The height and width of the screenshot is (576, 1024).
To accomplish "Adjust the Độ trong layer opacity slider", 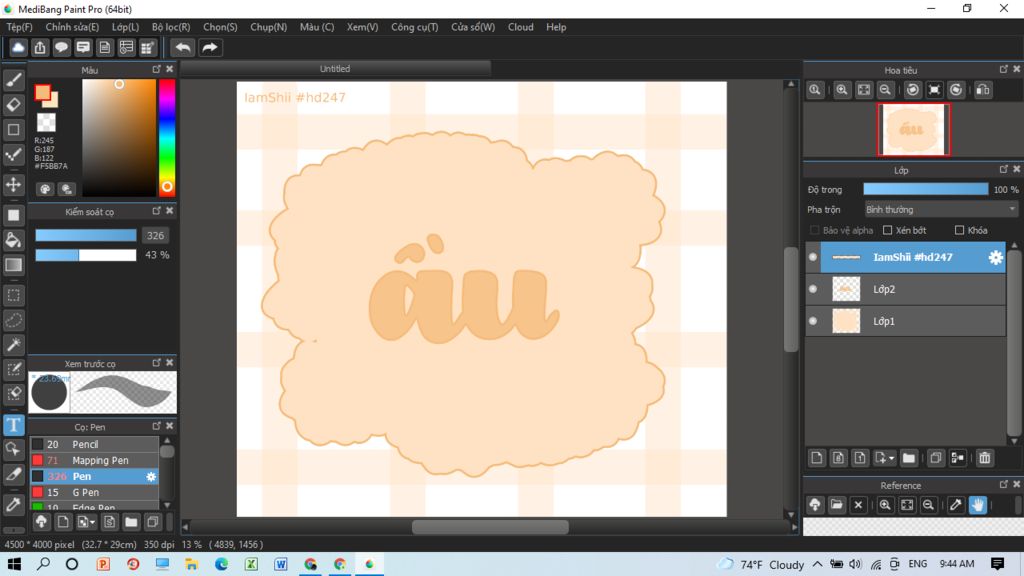I will click(925, 189).
